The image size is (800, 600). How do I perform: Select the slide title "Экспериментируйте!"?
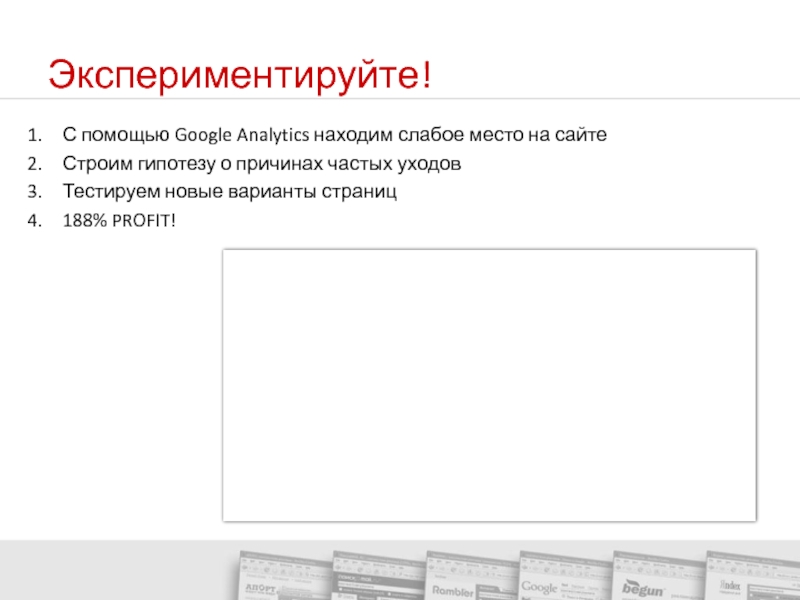point(240,76)
